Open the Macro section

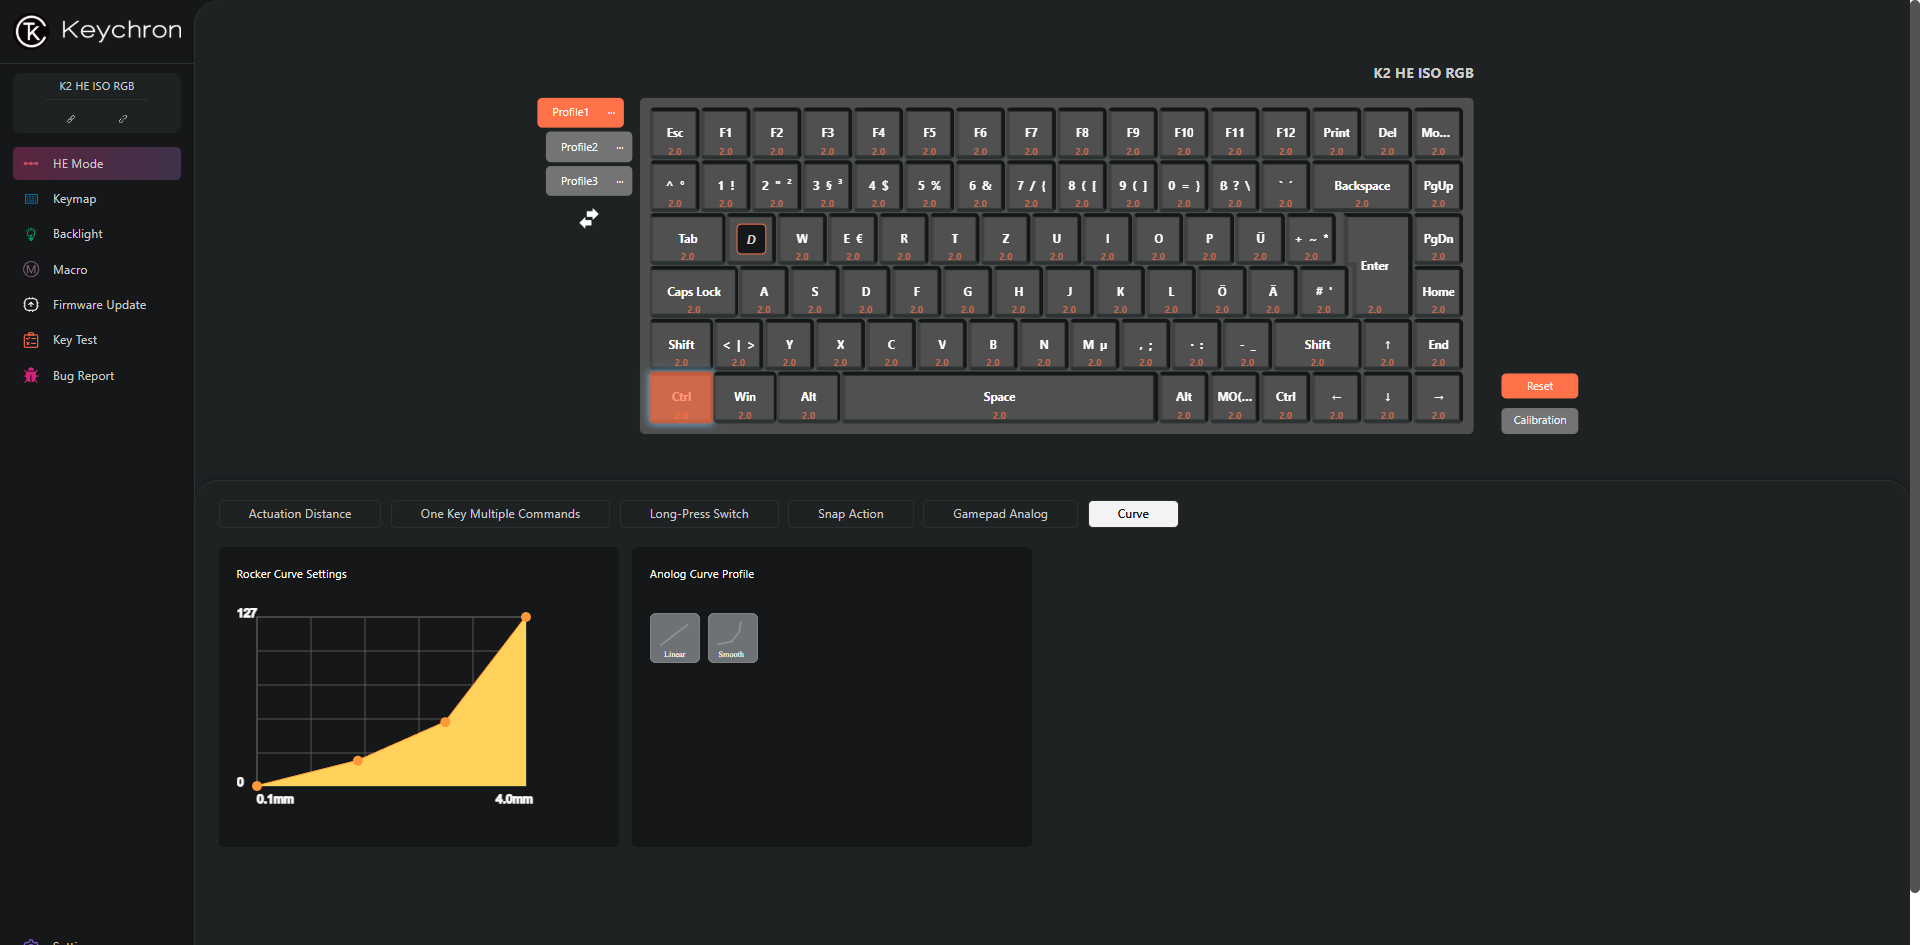coord(97,270)
